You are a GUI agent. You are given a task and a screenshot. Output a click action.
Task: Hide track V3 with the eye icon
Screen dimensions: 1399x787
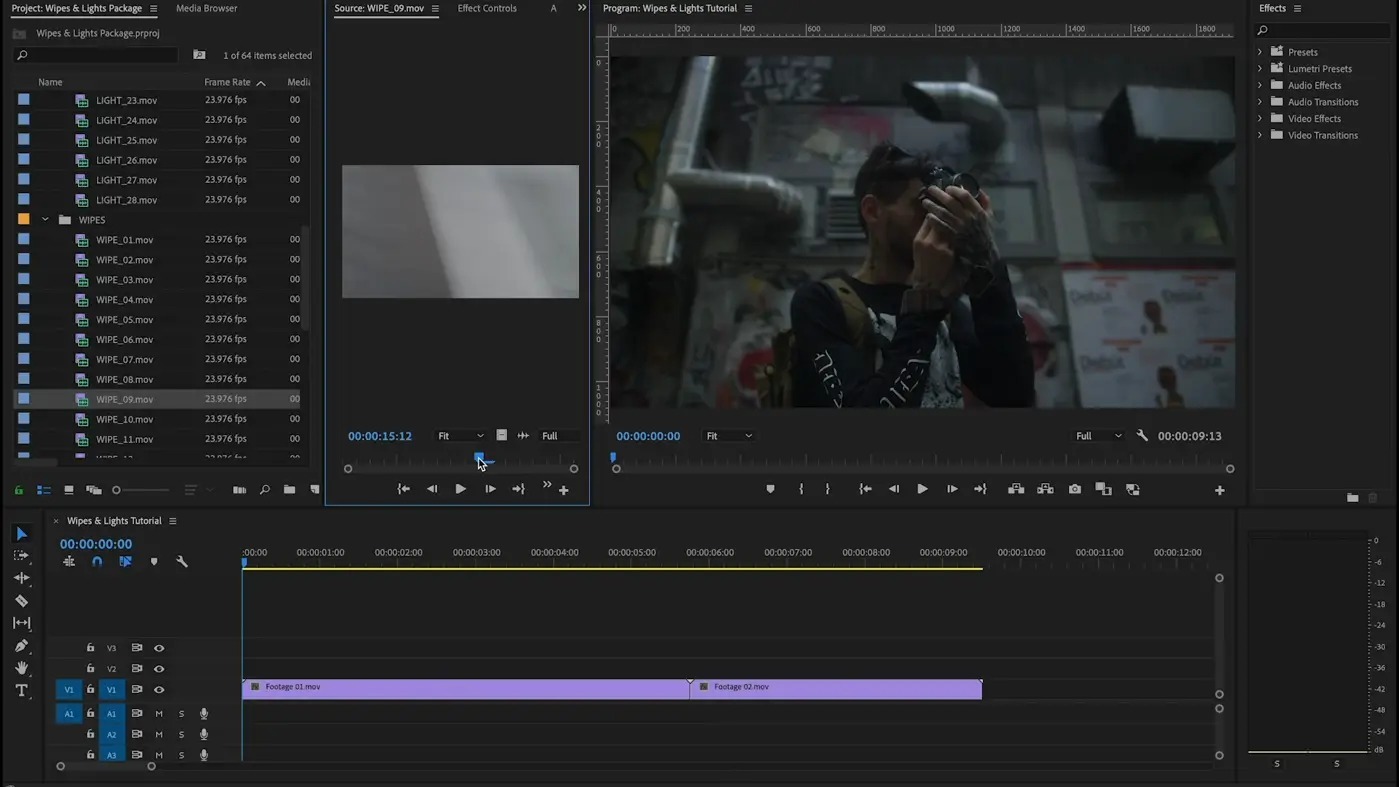(159, 648)
